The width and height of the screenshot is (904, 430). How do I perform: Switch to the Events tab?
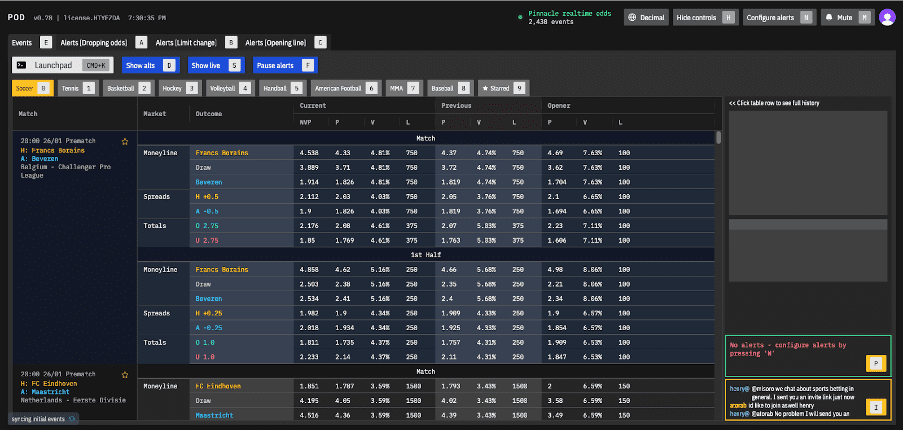(31, 42)
